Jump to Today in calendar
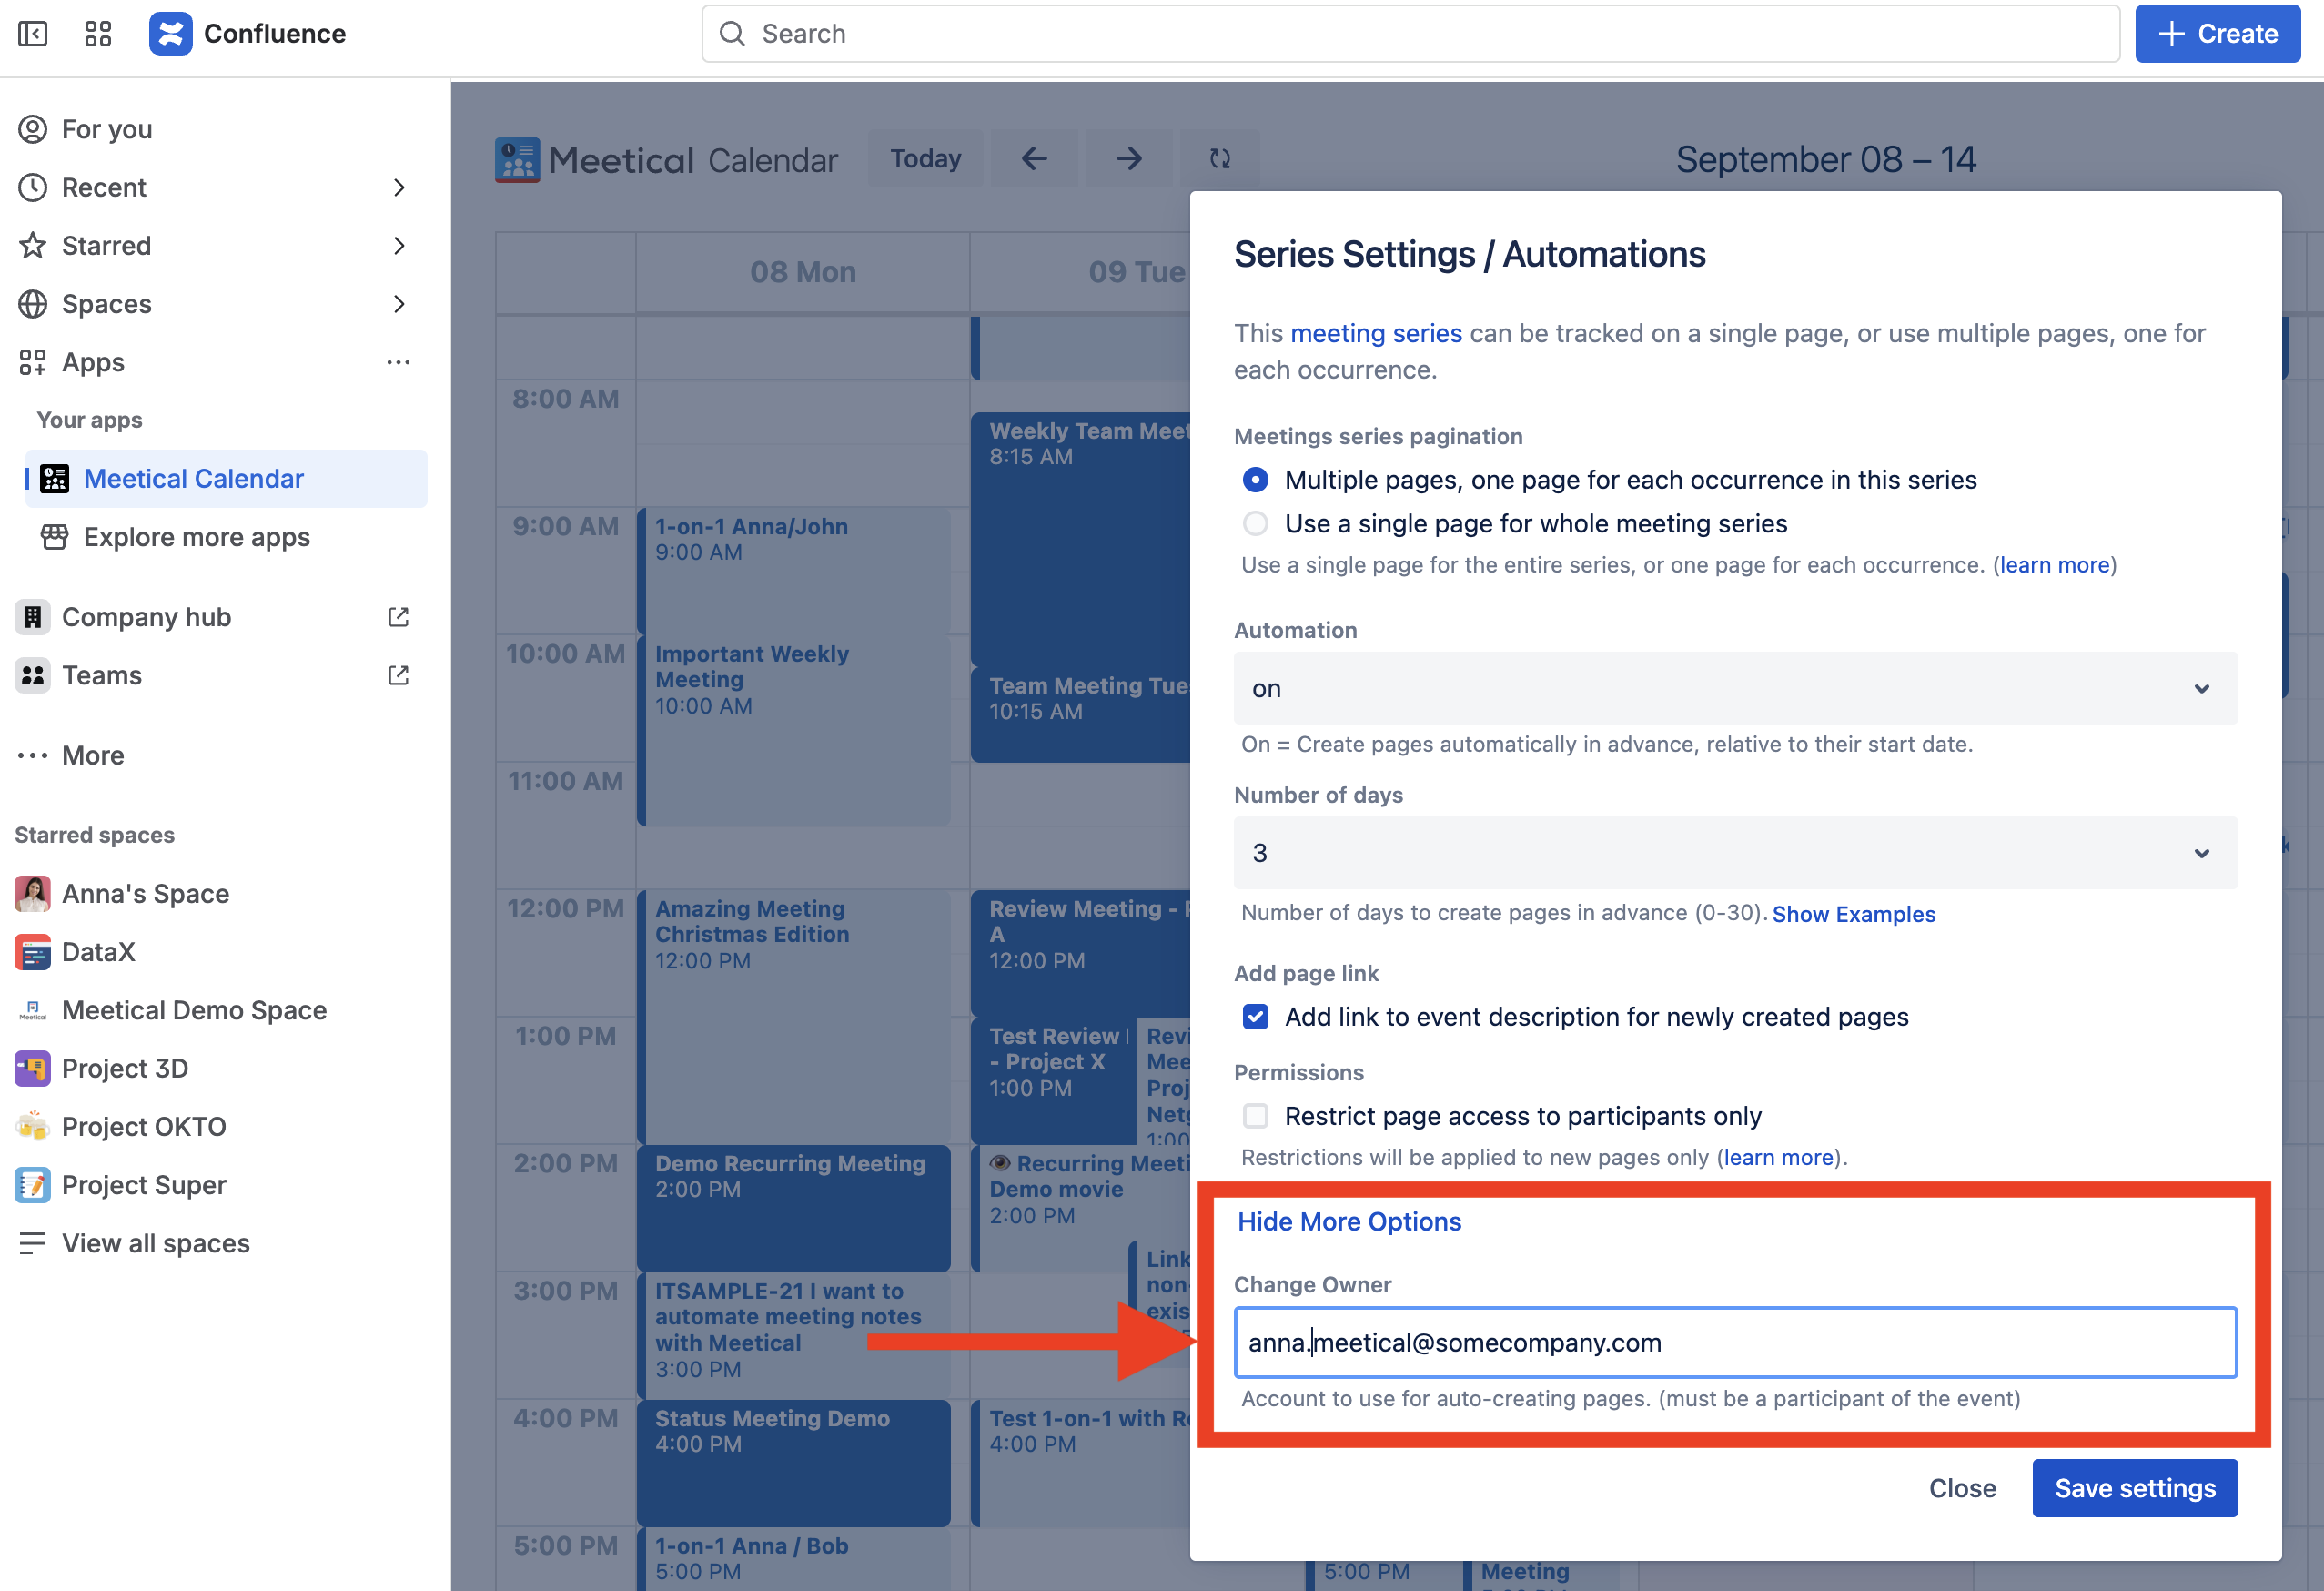This screenshot has width=2324, height=1591. point(925,158)
